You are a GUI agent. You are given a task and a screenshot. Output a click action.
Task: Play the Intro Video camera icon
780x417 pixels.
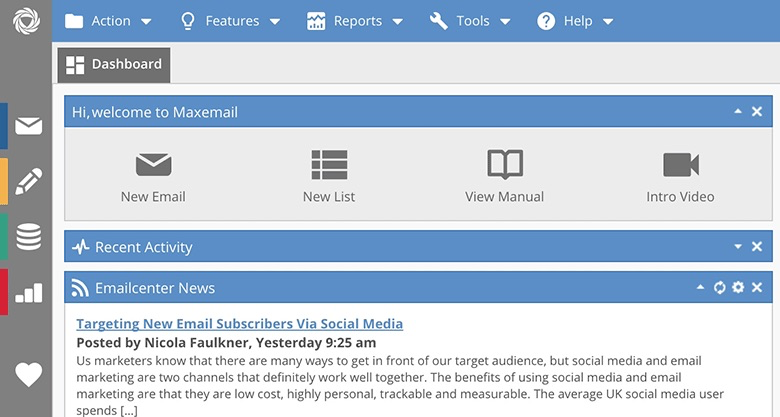[680, 164]
